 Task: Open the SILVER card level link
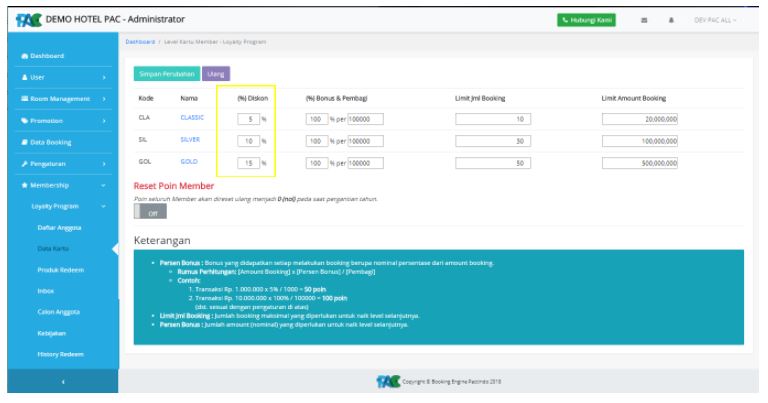(x=190, y=140)
